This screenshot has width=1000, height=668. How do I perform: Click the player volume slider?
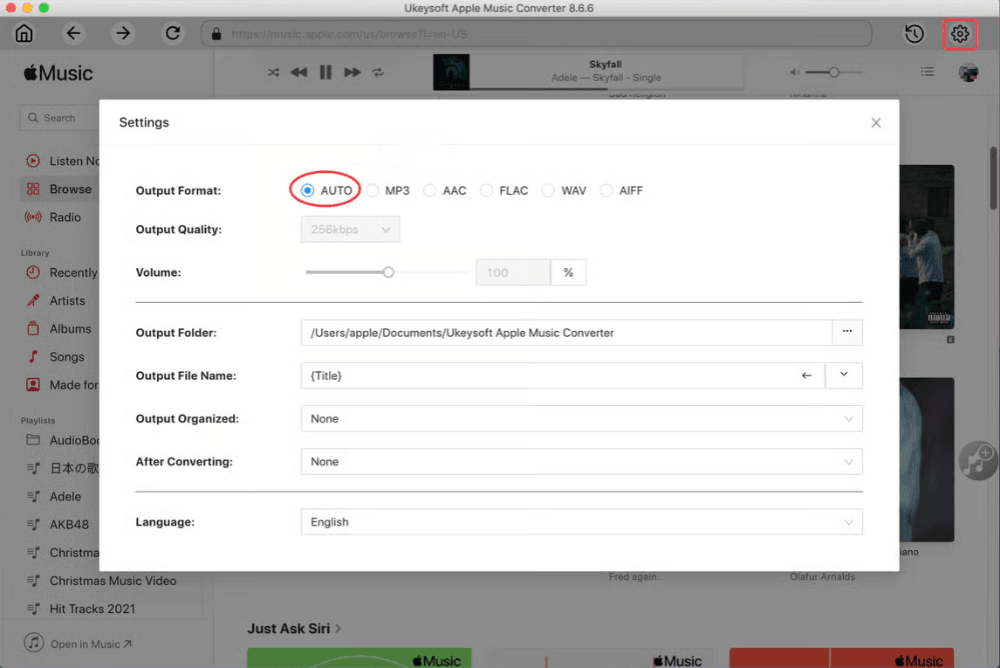click(x=834, y=72)
